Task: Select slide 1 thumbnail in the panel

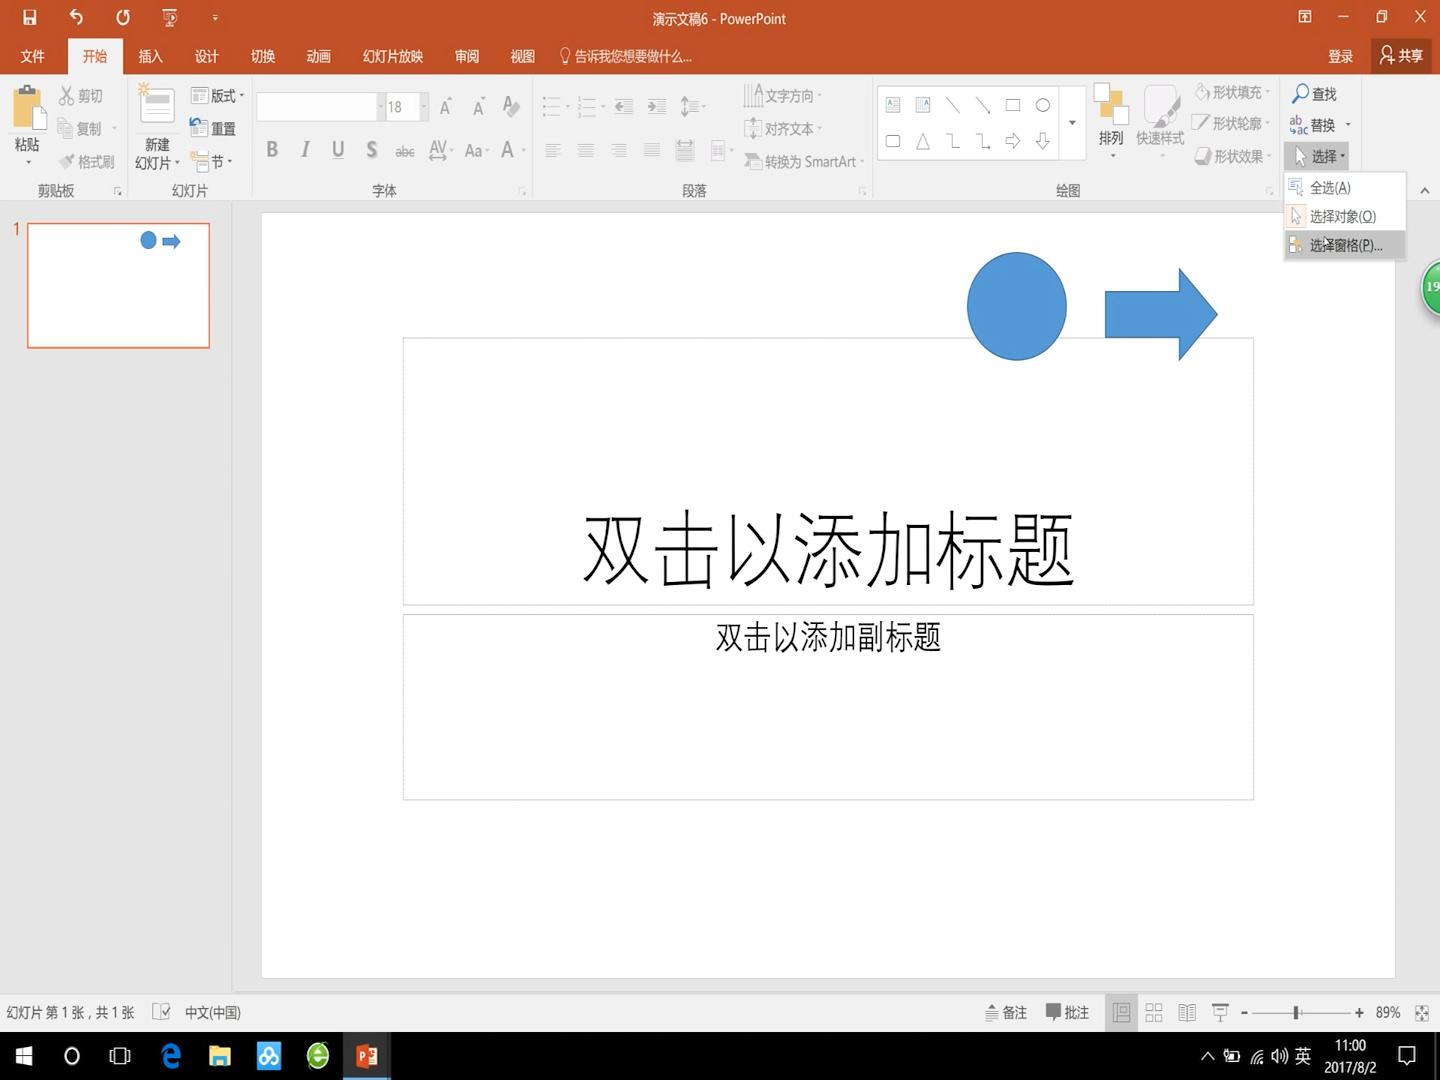Action: pos(118,285)
